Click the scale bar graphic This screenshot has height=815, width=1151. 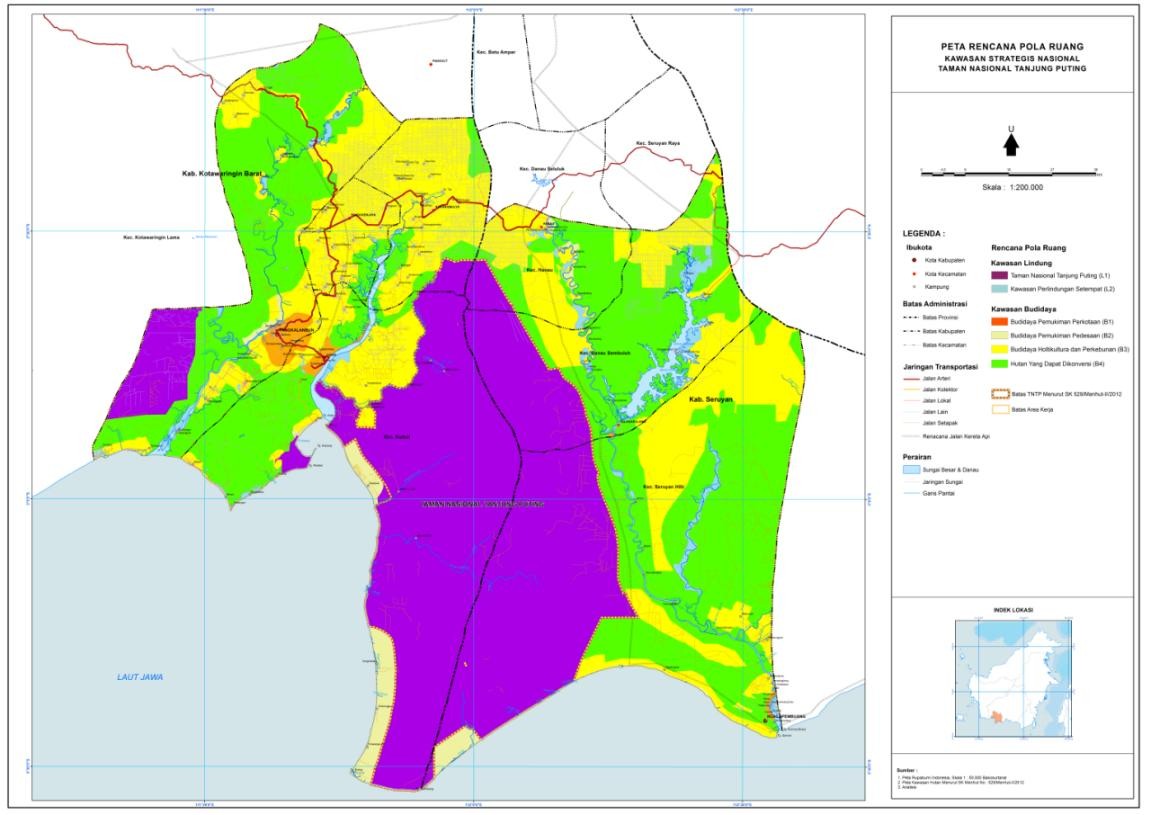(1010, 173)
